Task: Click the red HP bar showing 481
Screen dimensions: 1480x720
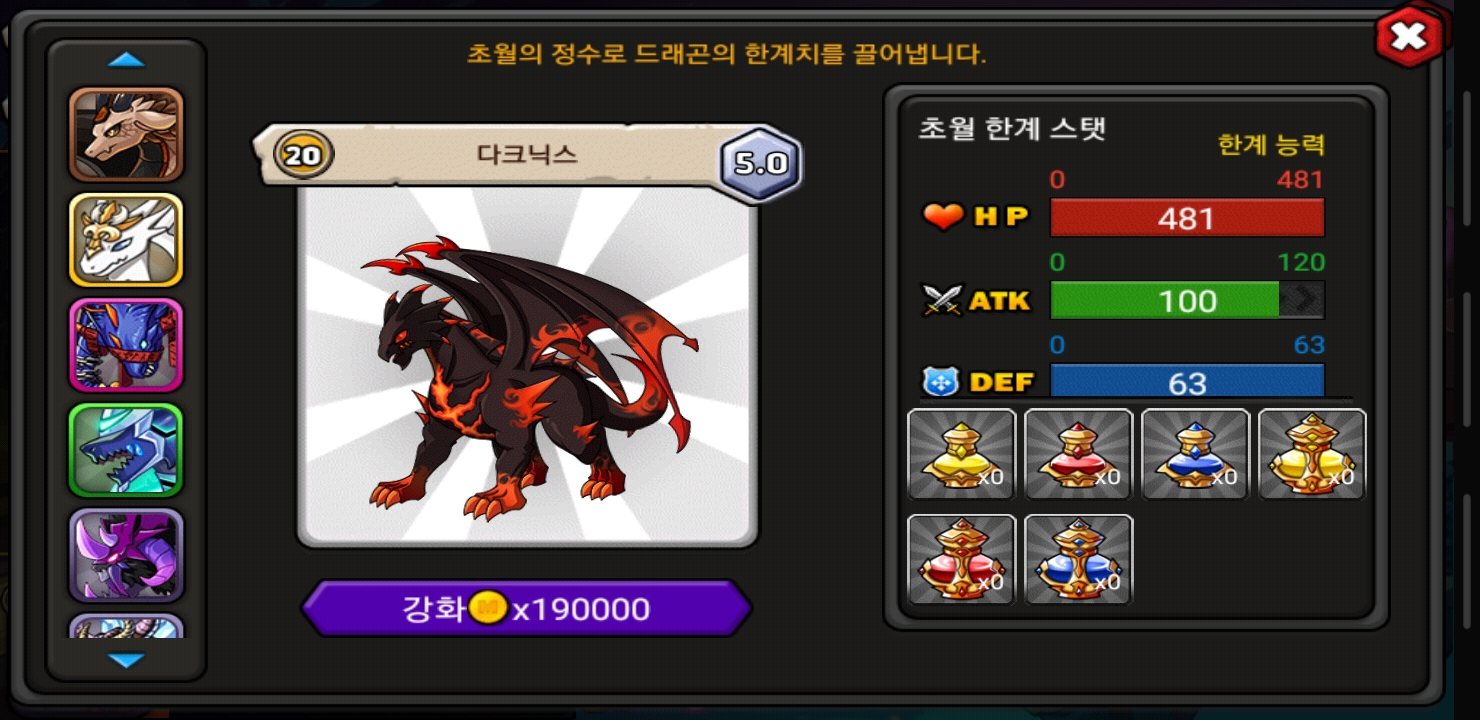Action: [1187, 218]
